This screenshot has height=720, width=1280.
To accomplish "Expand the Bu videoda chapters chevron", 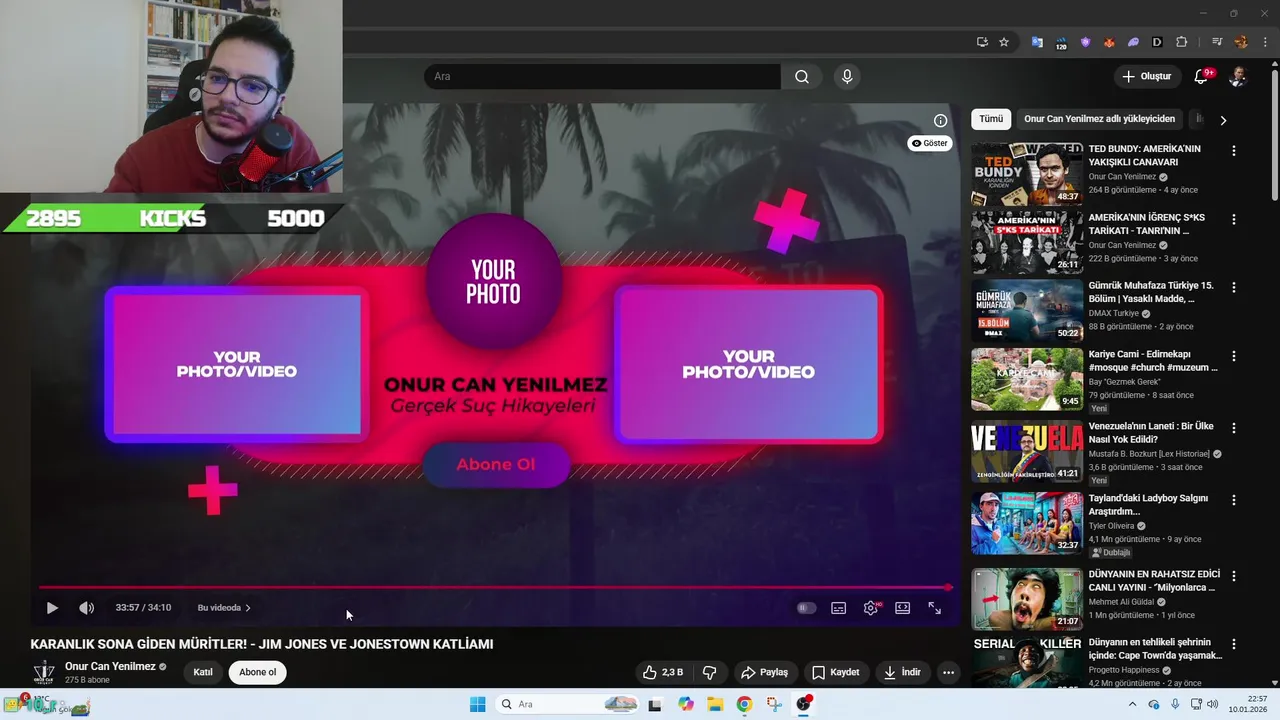I will [248, 608].
